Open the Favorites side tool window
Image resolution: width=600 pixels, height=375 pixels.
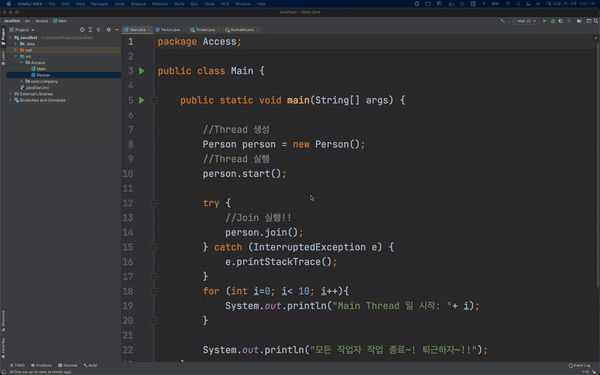(3, 347)
